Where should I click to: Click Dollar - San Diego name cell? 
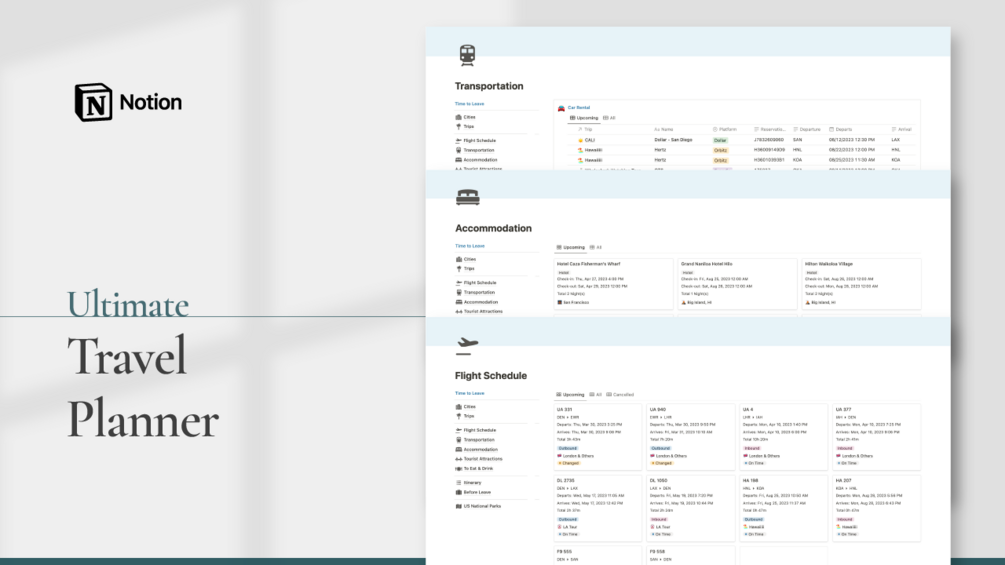point(673,140)
